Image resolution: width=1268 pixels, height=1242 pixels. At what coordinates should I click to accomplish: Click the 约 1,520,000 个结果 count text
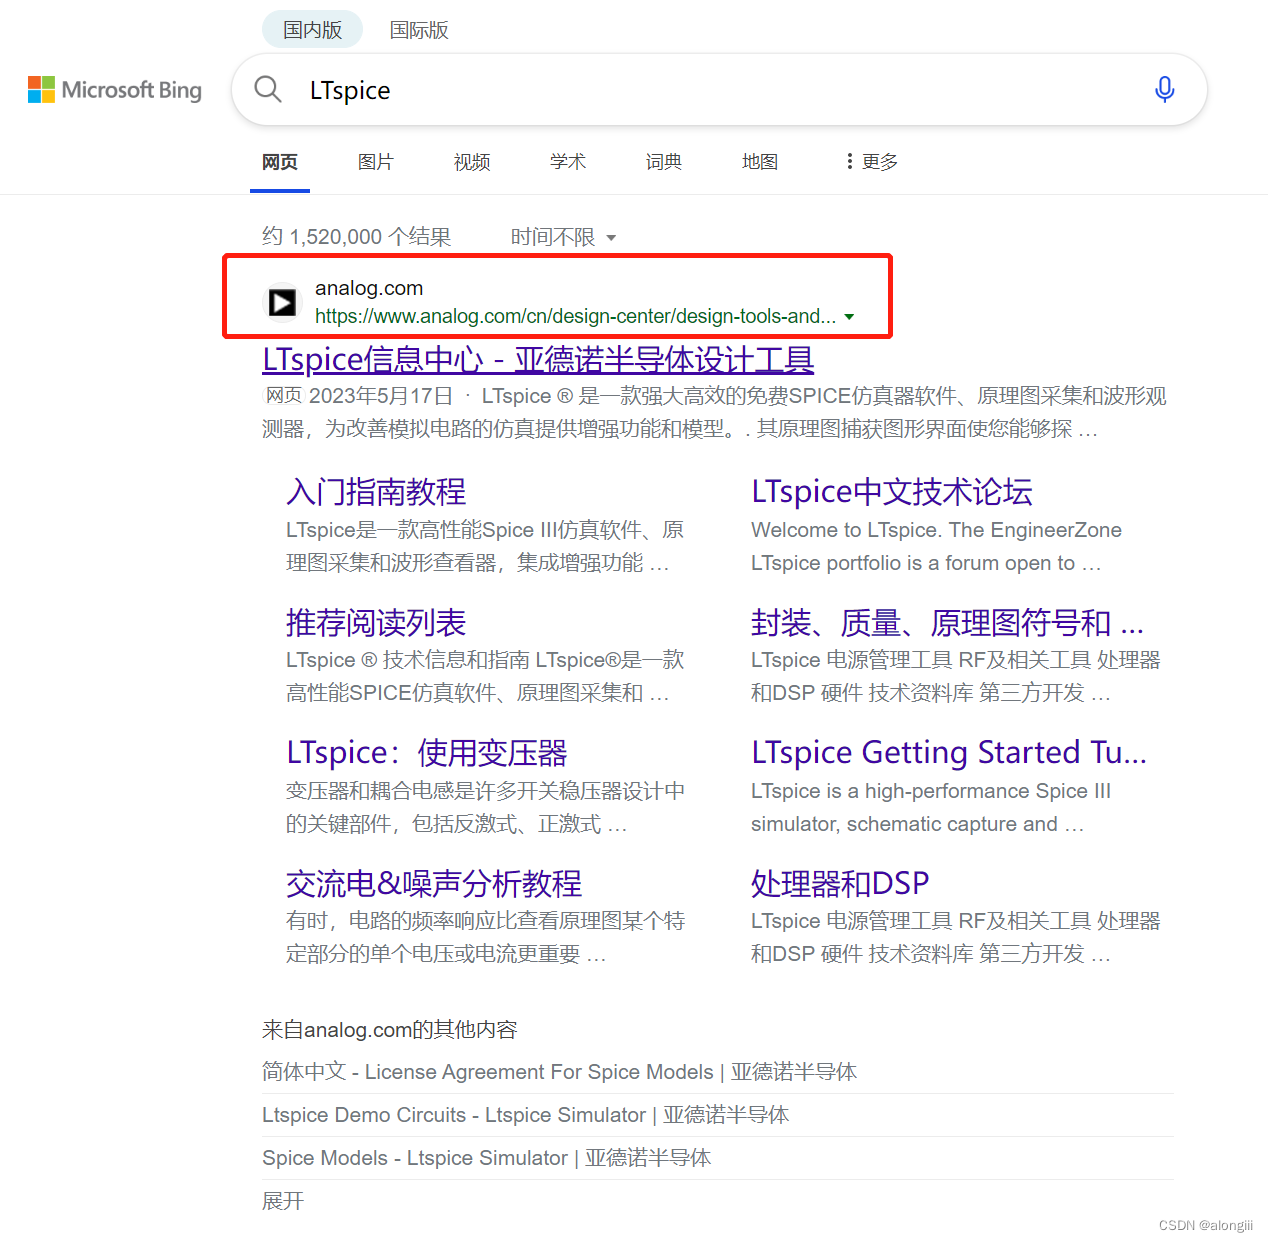[x=356, y=237]
